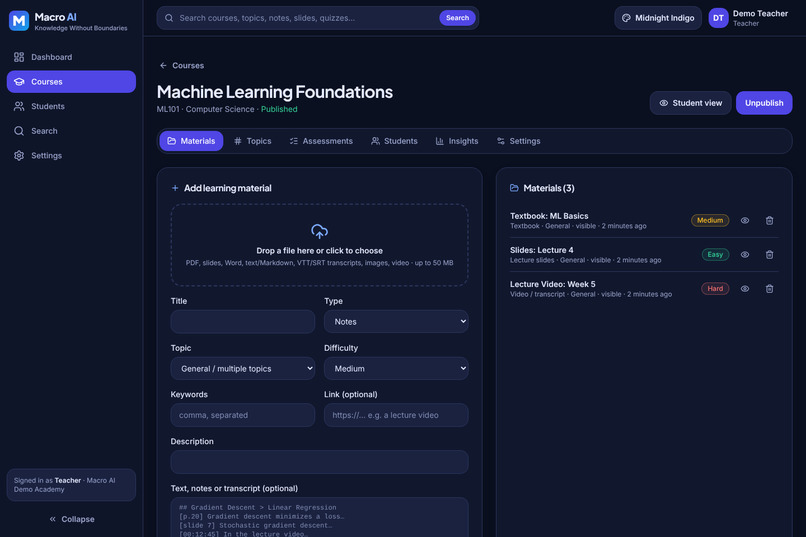Image resolution: width=806 pixels, height=537 pixels.
Task: Delete Textbook: ML Basics material
Action: (769, 220)
